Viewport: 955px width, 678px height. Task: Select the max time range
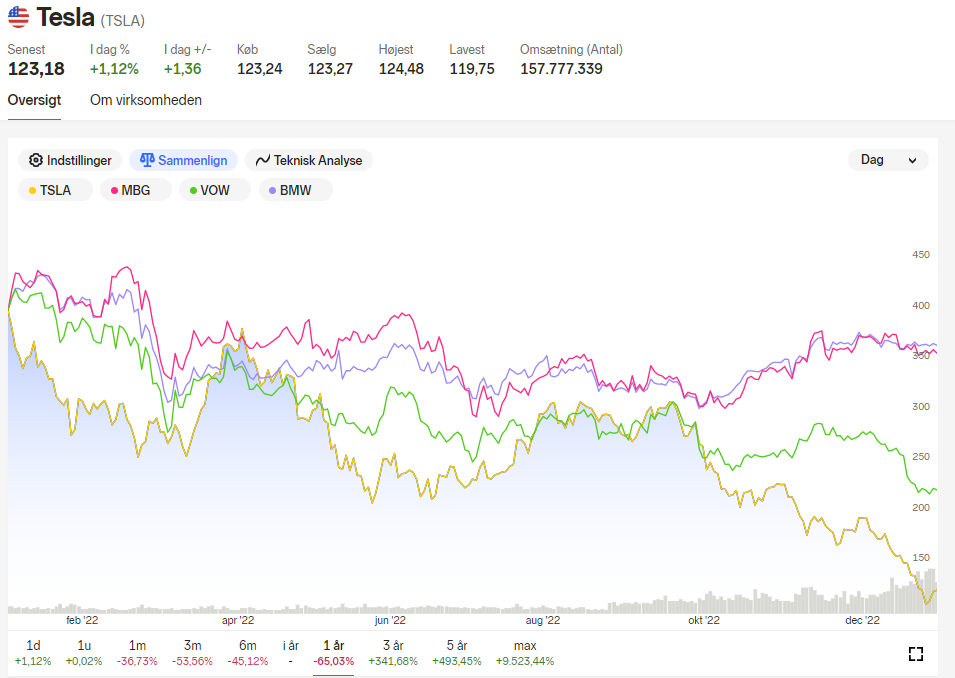(x=525, y=653)
